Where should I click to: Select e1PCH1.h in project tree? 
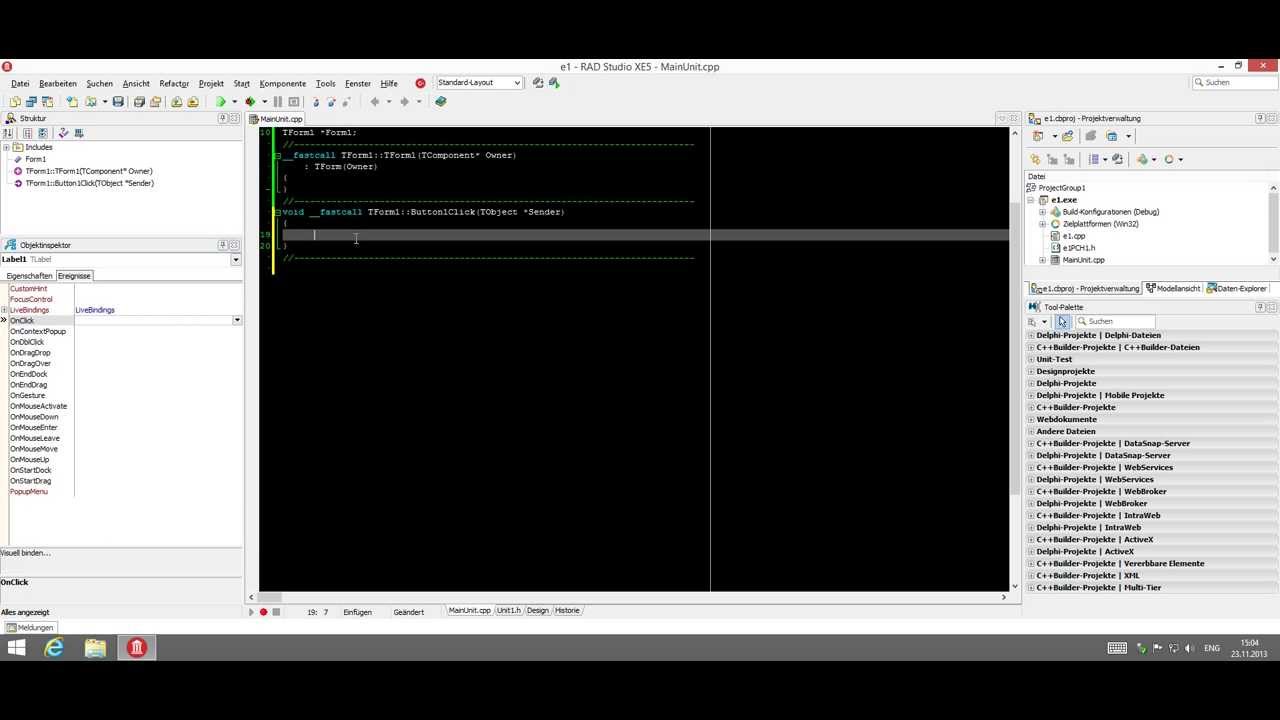tap(1079, 248)
